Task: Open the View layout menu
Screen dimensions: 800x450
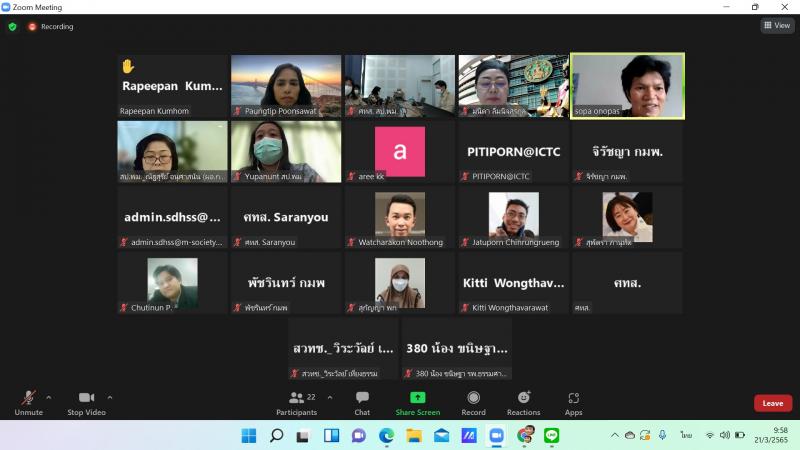Action: tap(777, 25)
